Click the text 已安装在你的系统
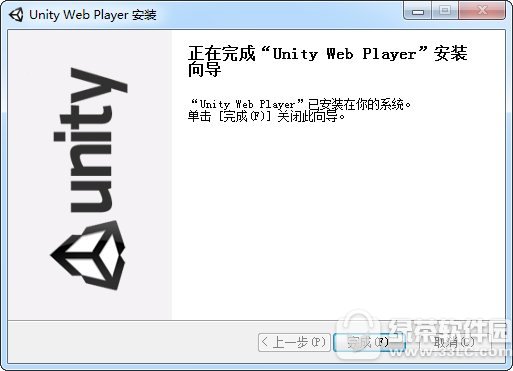 pos(360,104)
